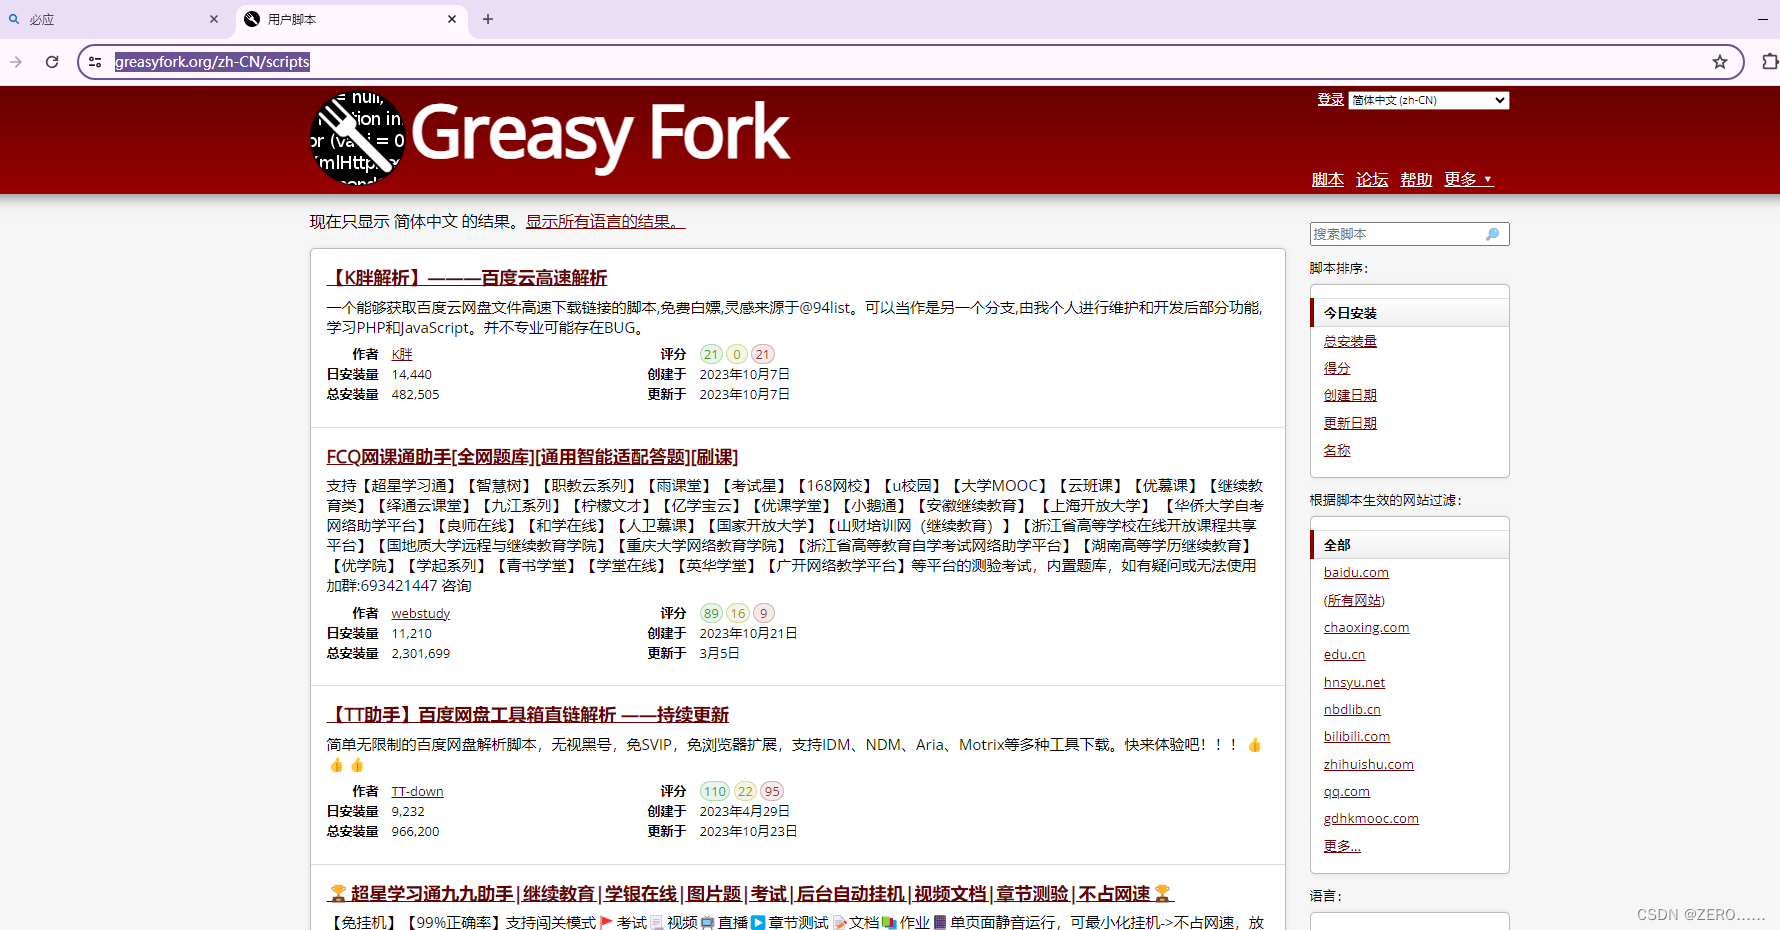Screen dimensions: 1780x930
Task: Filter scripts by edu.cn
Action: [x=1344, y=654]
